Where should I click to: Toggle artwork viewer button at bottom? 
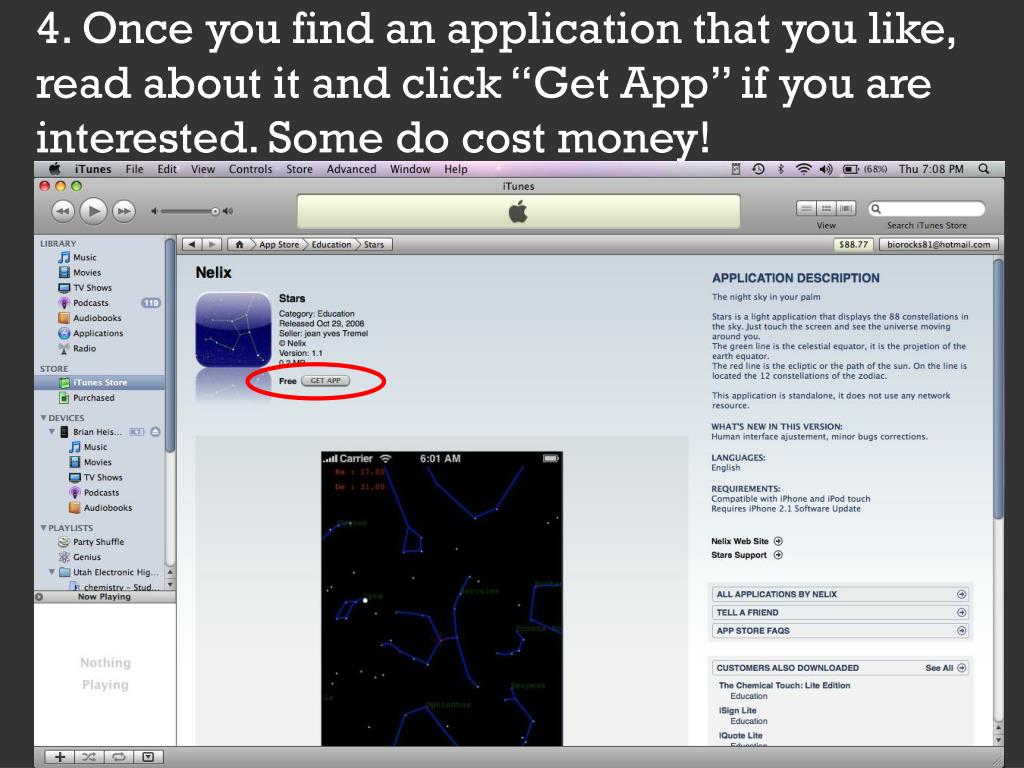(148, 757)
